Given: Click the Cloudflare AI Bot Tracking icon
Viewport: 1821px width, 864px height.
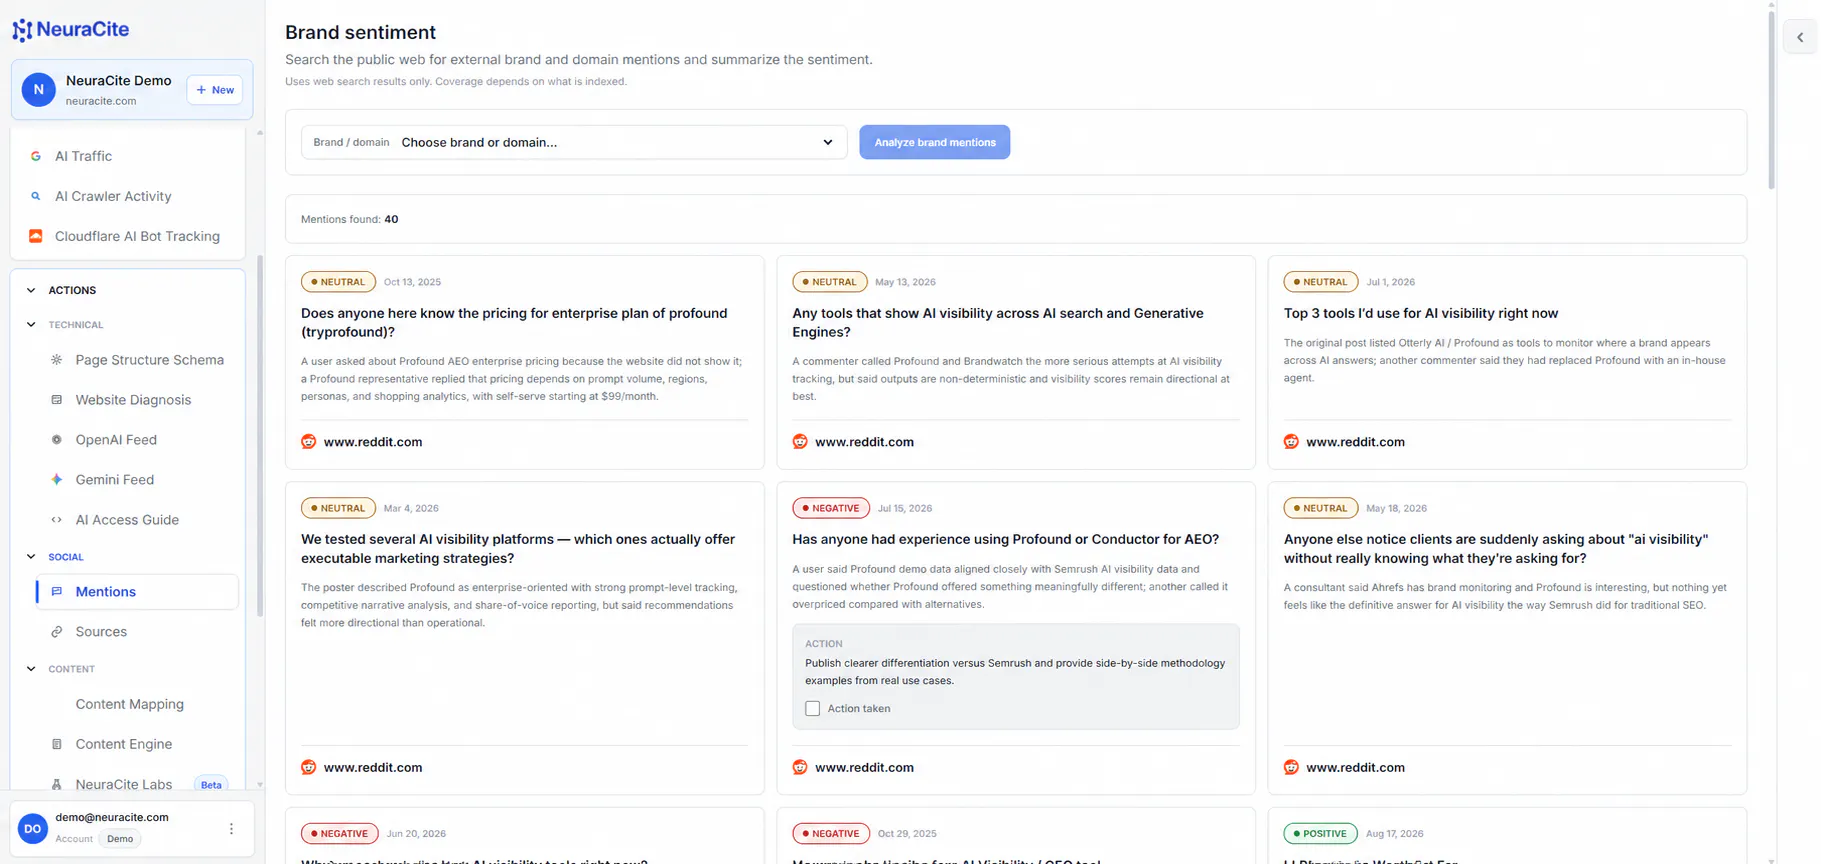Looking at the screenshot, I should pyautogui.click(x=36, y=236).
